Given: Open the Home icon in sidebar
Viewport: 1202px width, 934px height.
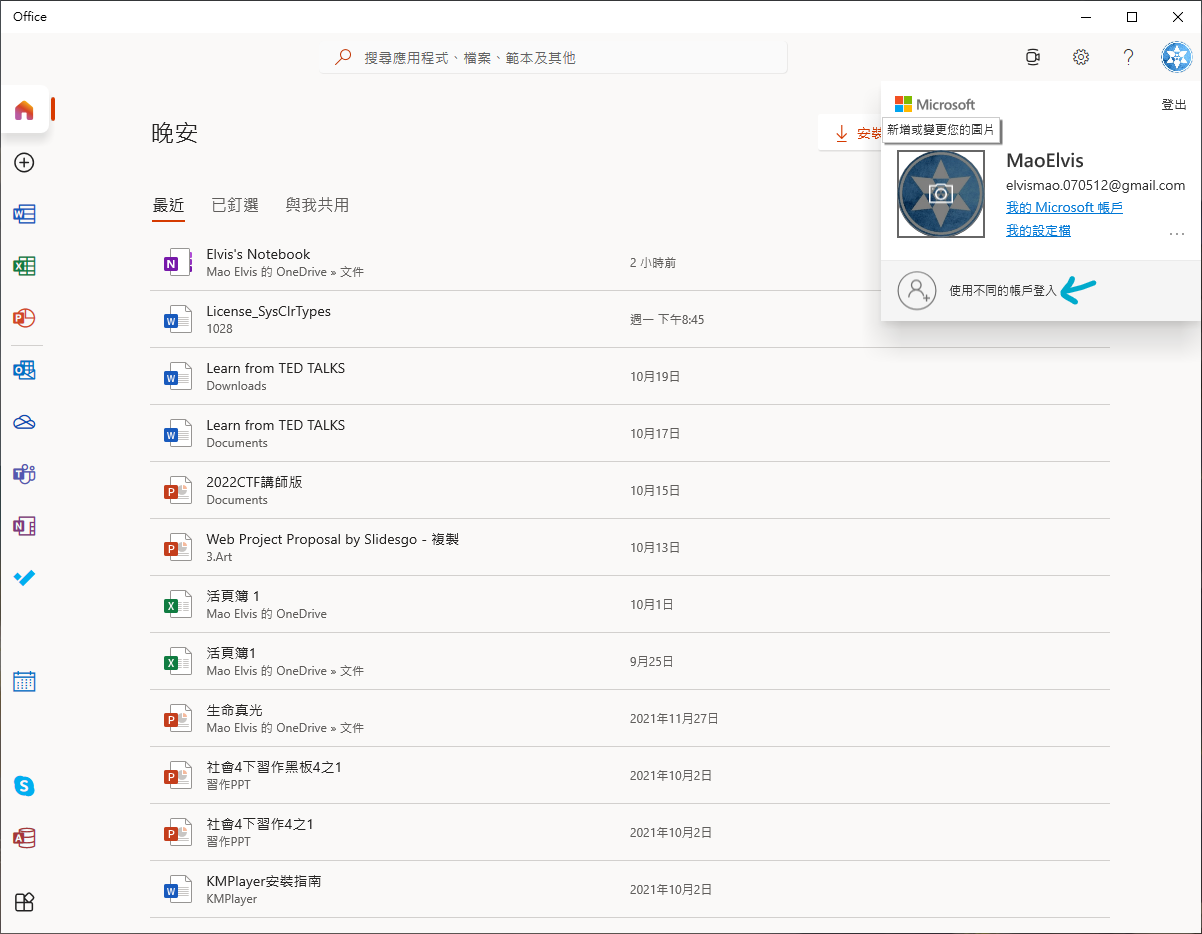Looking at the screenshot, I should point(24,110).
